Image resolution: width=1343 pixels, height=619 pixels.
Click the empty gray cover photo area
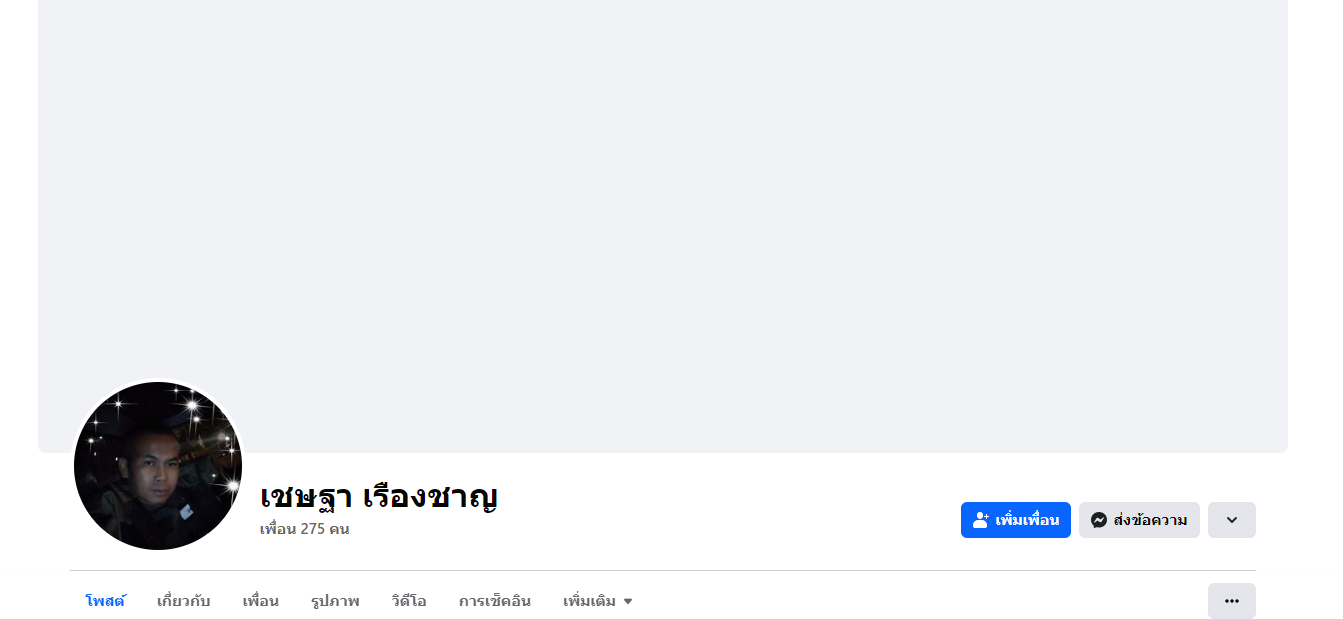coord(663,200)
